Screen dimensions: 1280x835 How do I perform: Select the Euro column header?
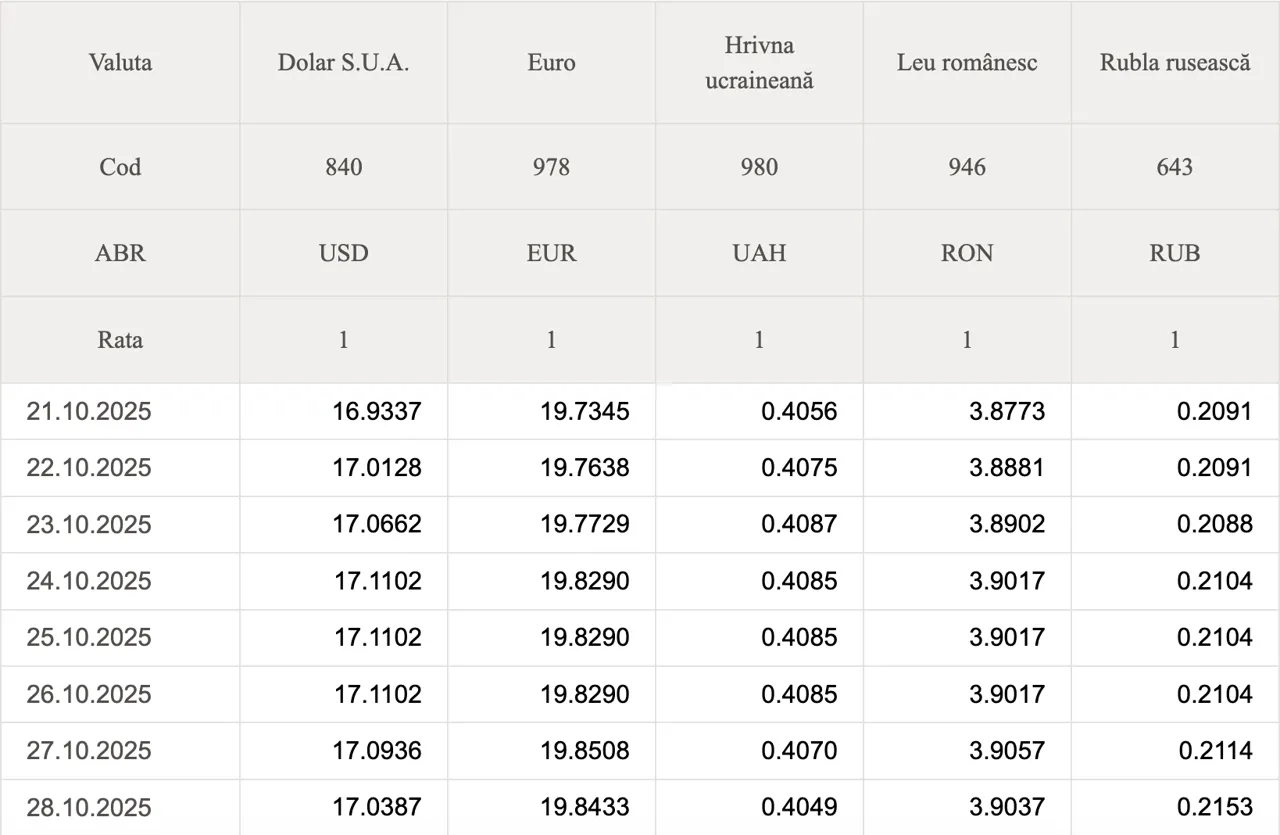click(x=551, y=62)
